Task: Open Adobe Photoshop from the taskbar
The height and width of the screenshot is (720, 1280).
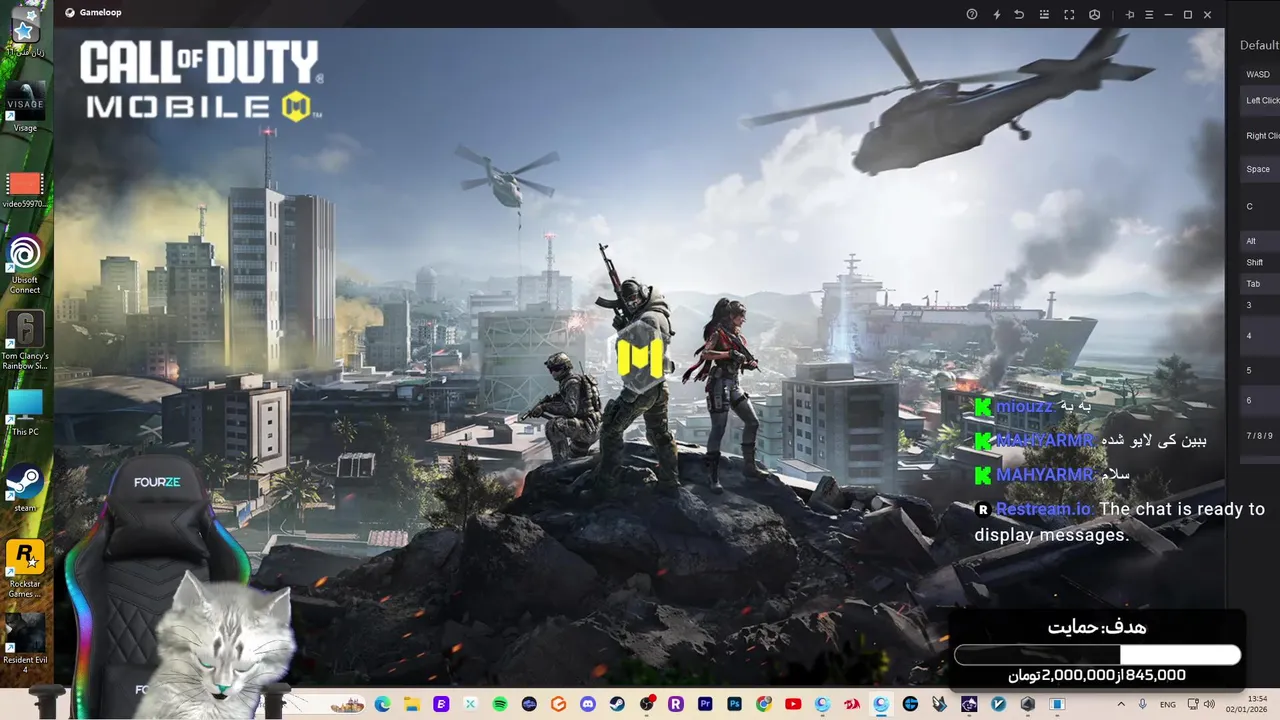Action: click(x=735, y=704)
